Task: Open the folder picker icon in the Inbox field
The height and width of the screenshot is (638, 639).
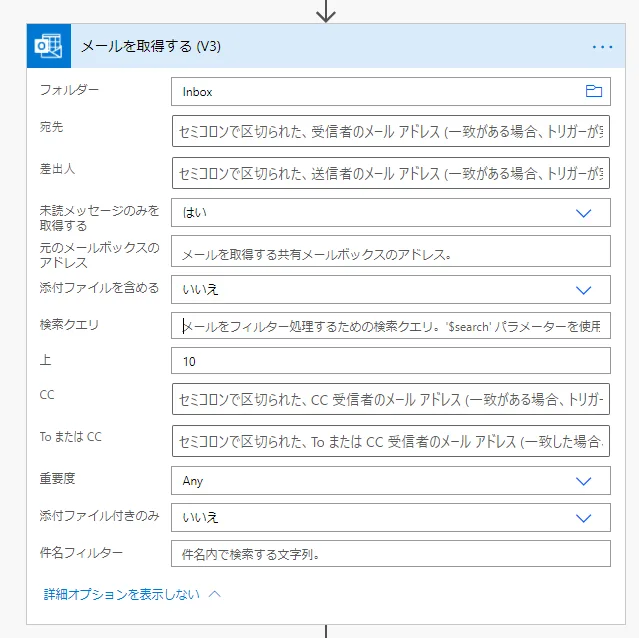Action: (593, 91)
